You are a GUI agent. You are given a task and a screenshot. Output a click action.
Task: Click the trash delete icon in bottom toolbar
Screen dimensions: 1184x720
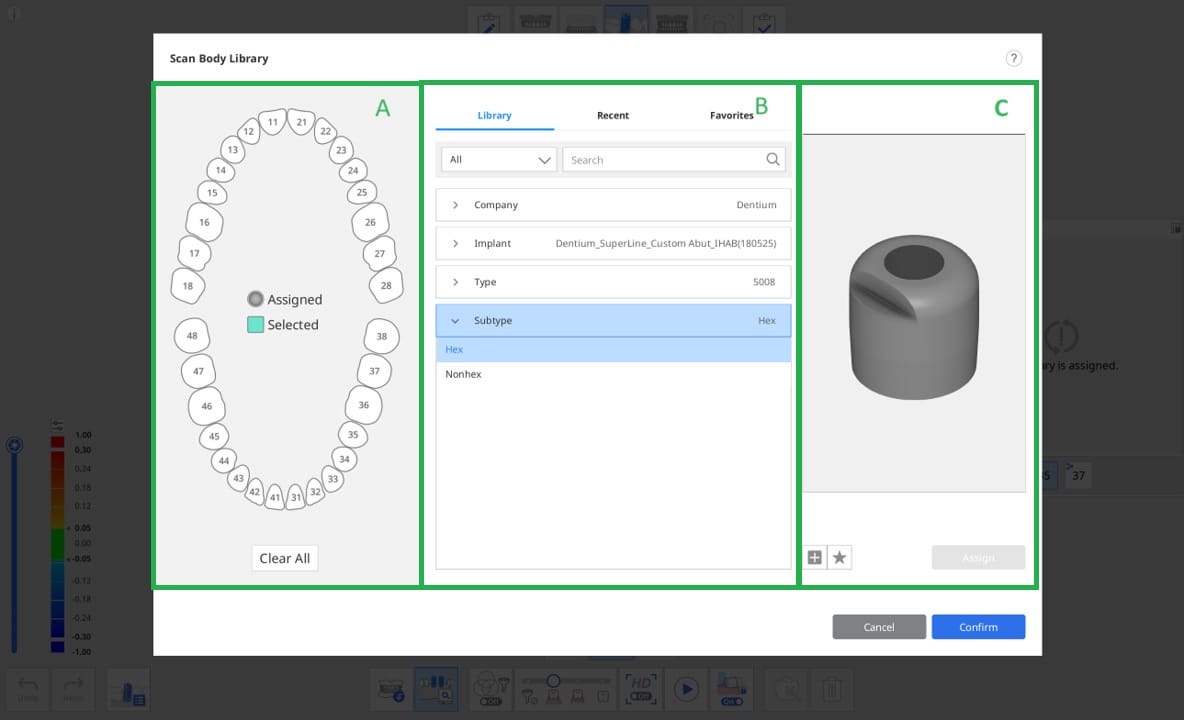pyautogui.click(x=831, y=689)
